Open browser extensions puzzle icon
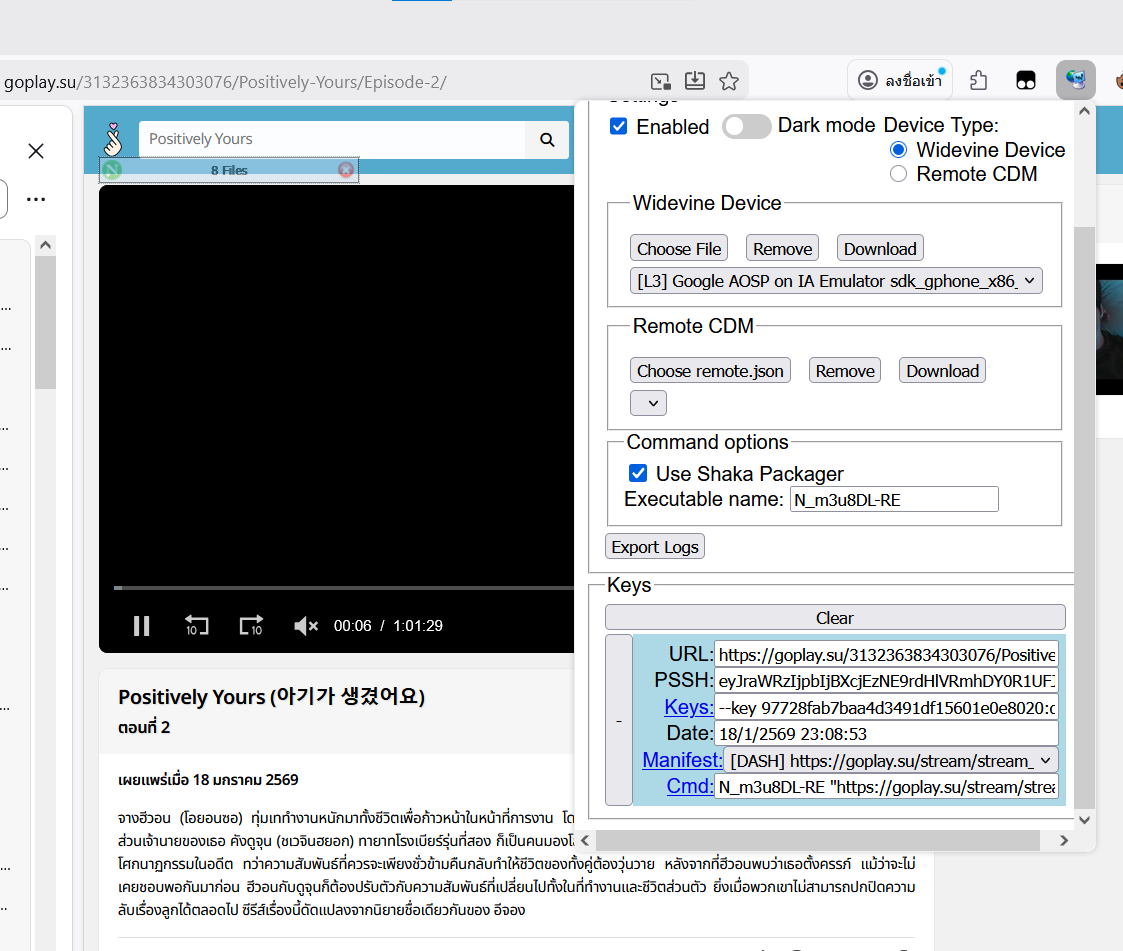The width and height of the screenshot is (1123, 951). coord(979,80)
